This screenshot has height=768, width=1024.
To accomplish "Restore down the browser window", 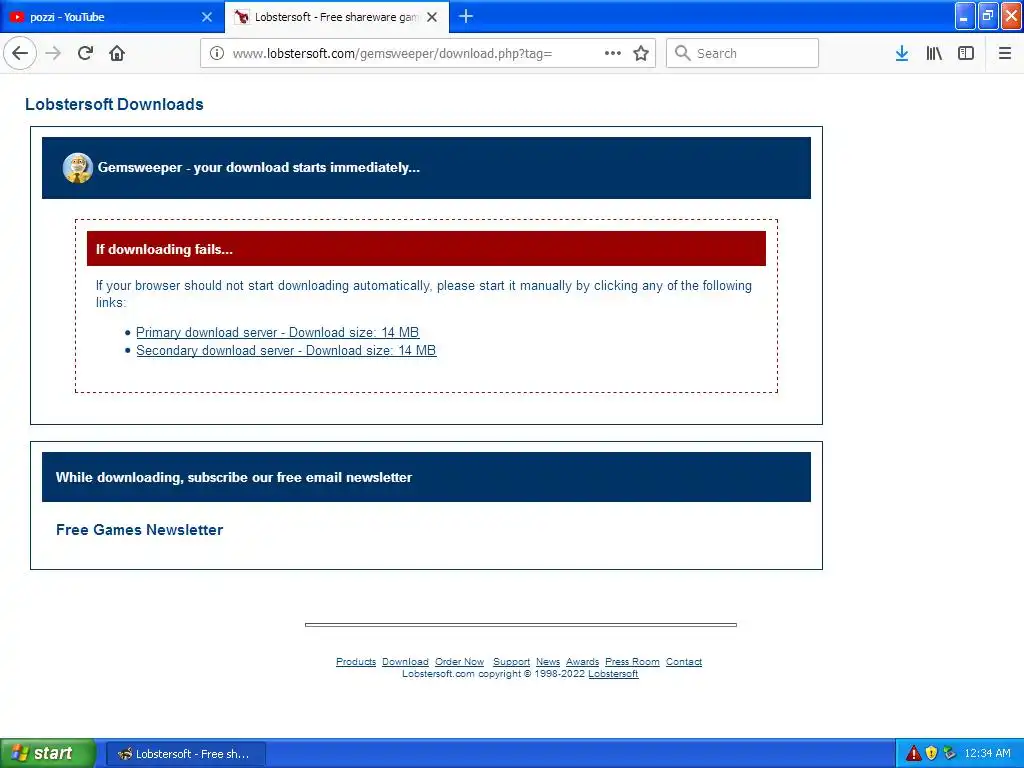I will click(988, 16).
